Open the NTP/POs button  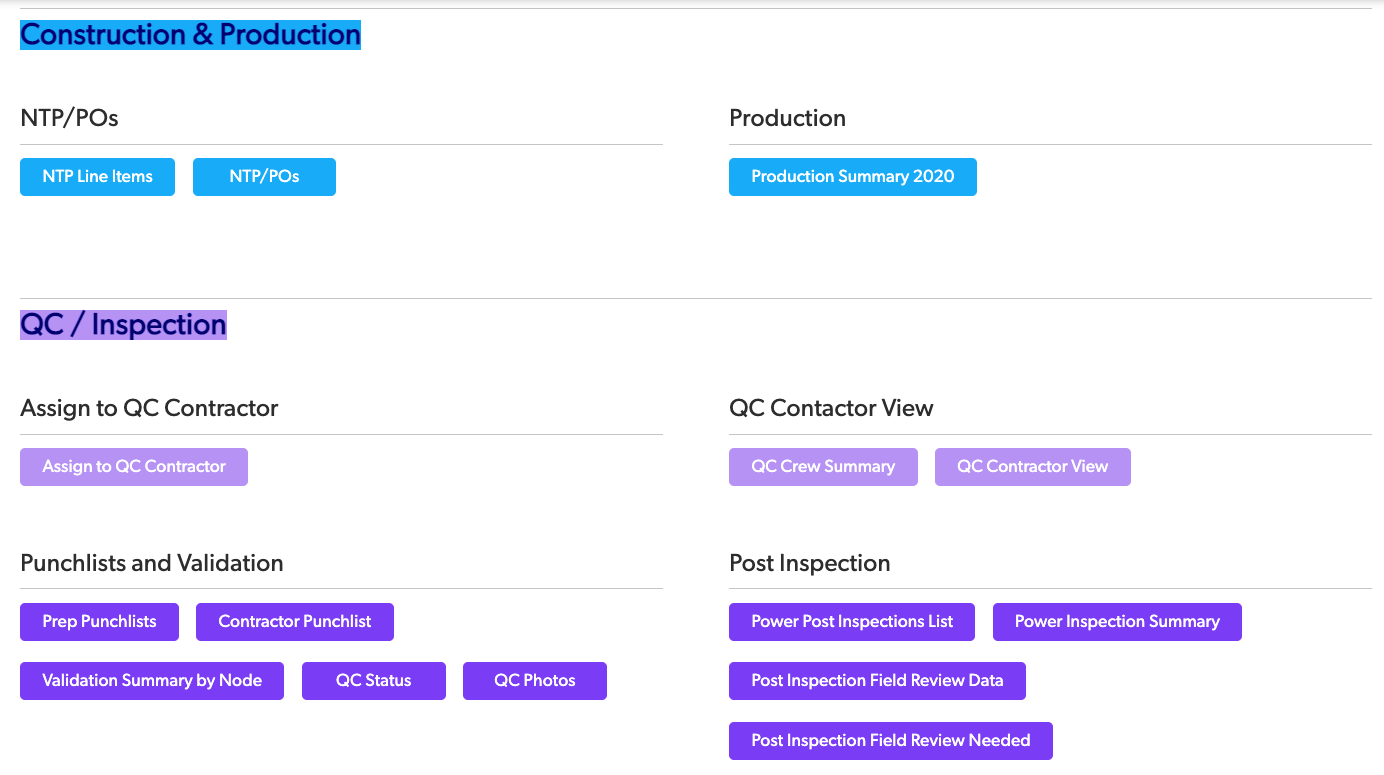point(264,177)
